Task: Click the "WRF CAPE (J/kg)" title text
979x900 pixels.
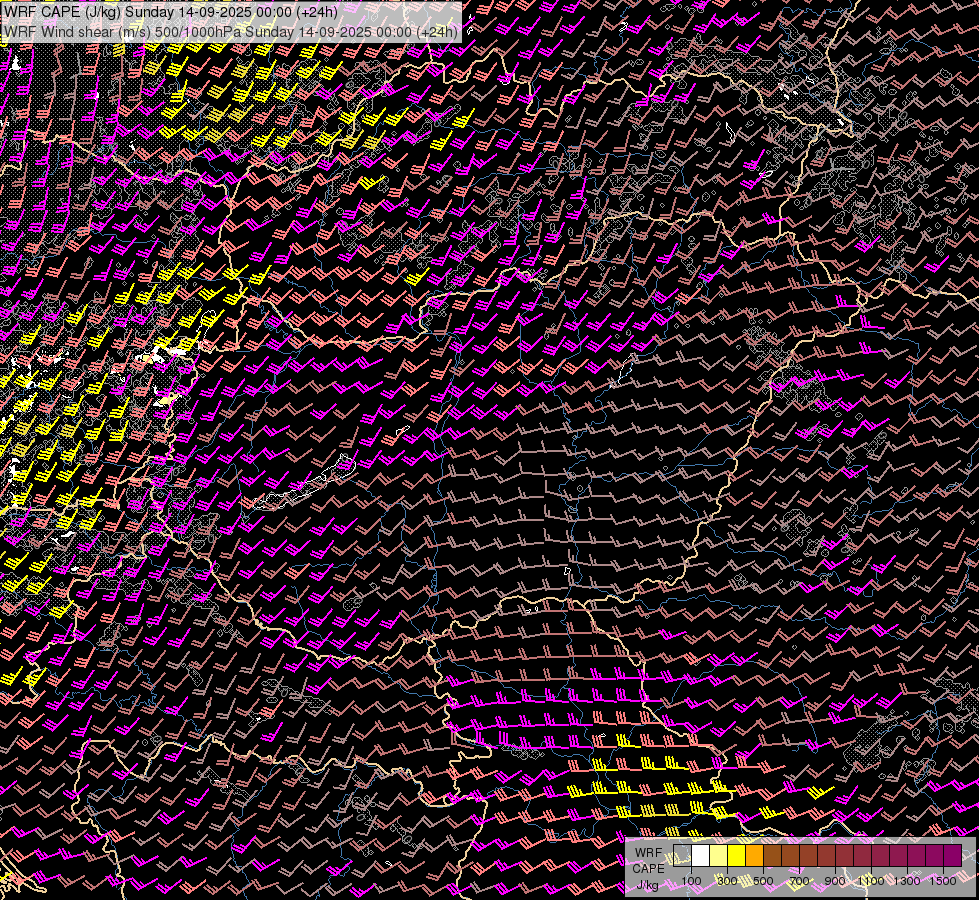Action: [60, 12]
